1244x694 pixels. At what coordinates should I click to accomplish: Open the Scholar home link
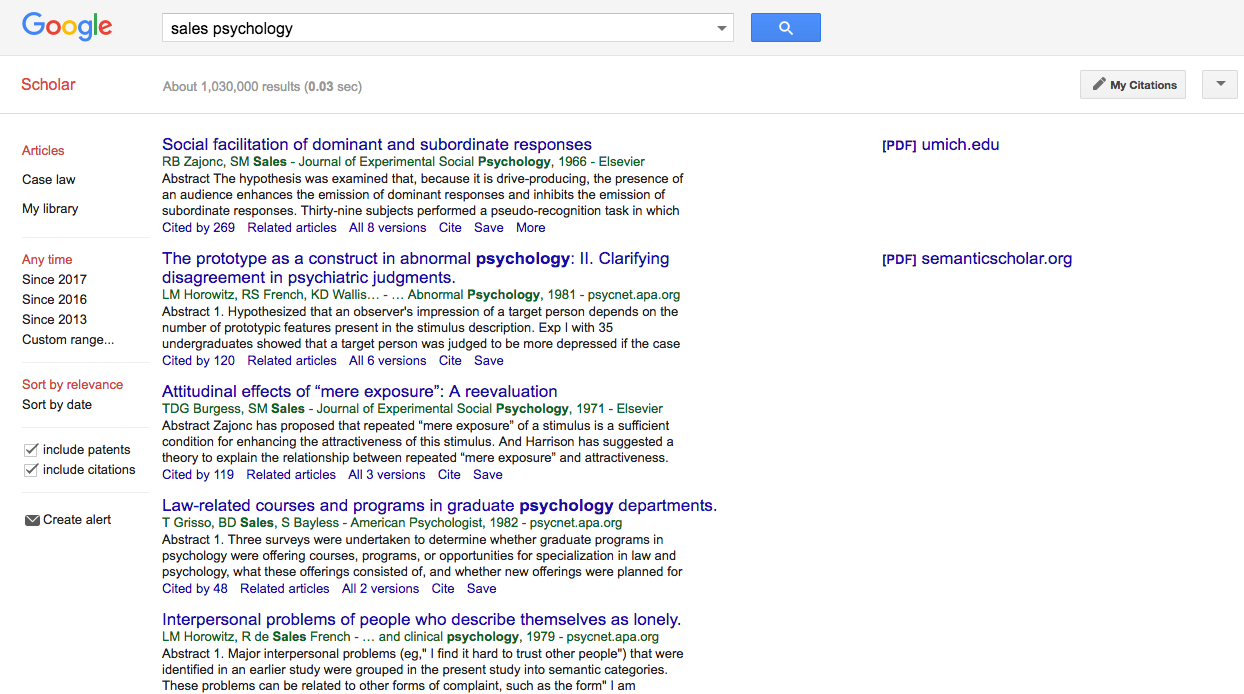(x=48, y=84)
